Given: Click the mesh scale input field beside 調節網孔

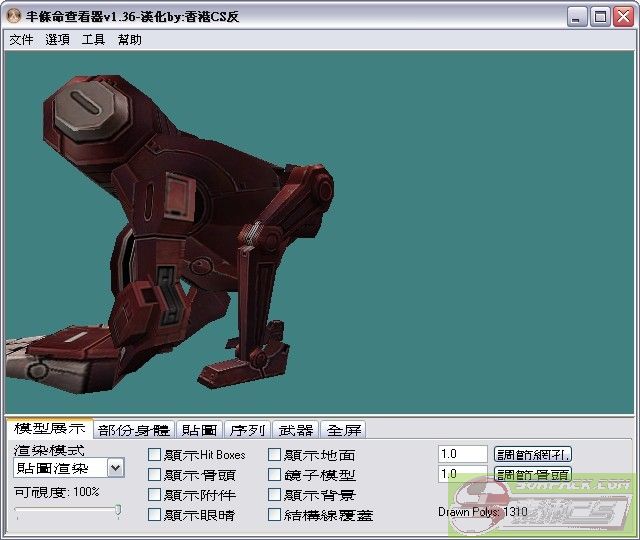Looking at the screenshot, I should (x=463, y=454).
